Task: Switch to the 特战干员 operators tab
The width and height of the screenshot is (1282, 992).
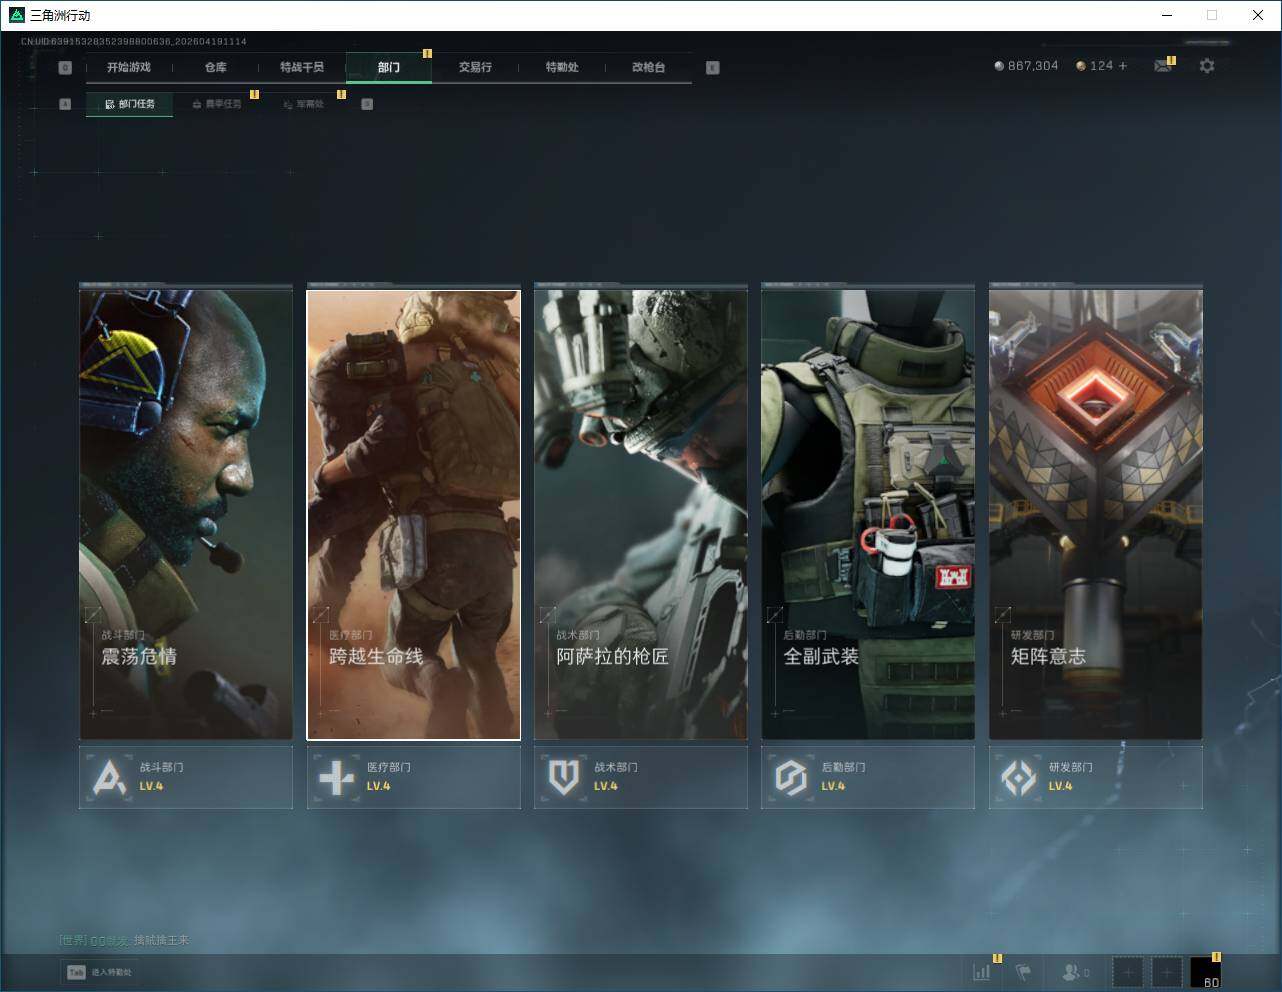Action: [x=302, y=67]
